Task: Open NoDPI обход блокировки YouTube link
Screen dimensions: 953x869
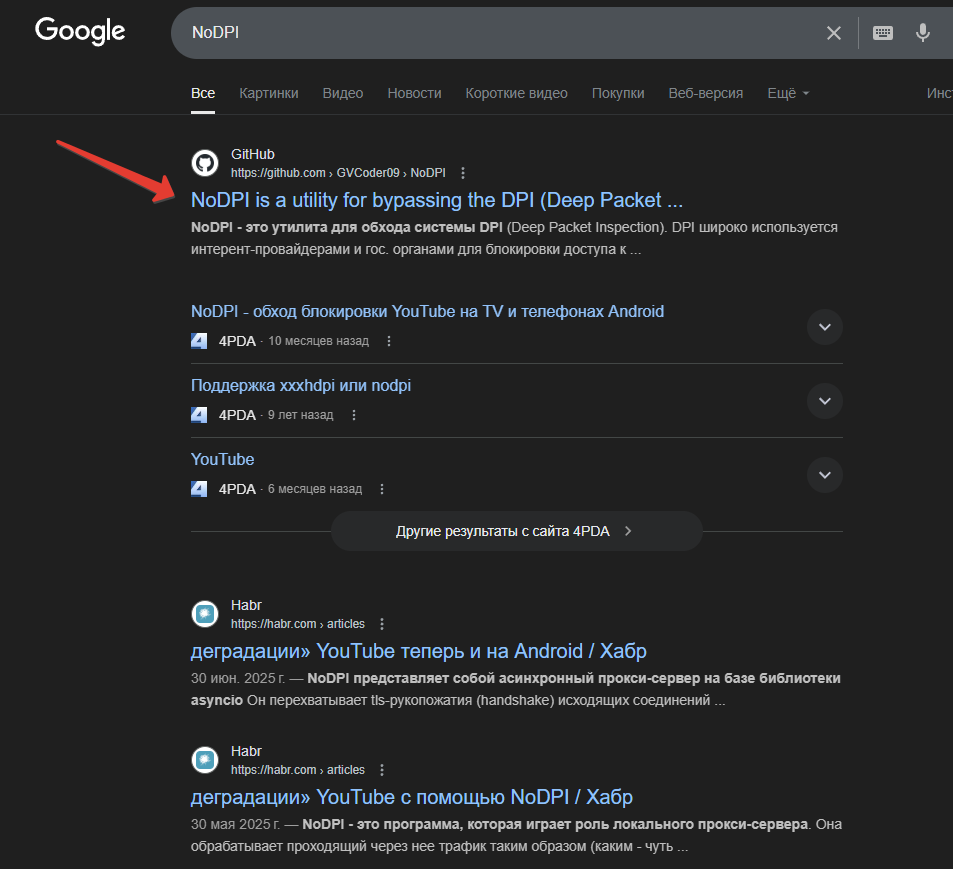Action: click(427, 311)
